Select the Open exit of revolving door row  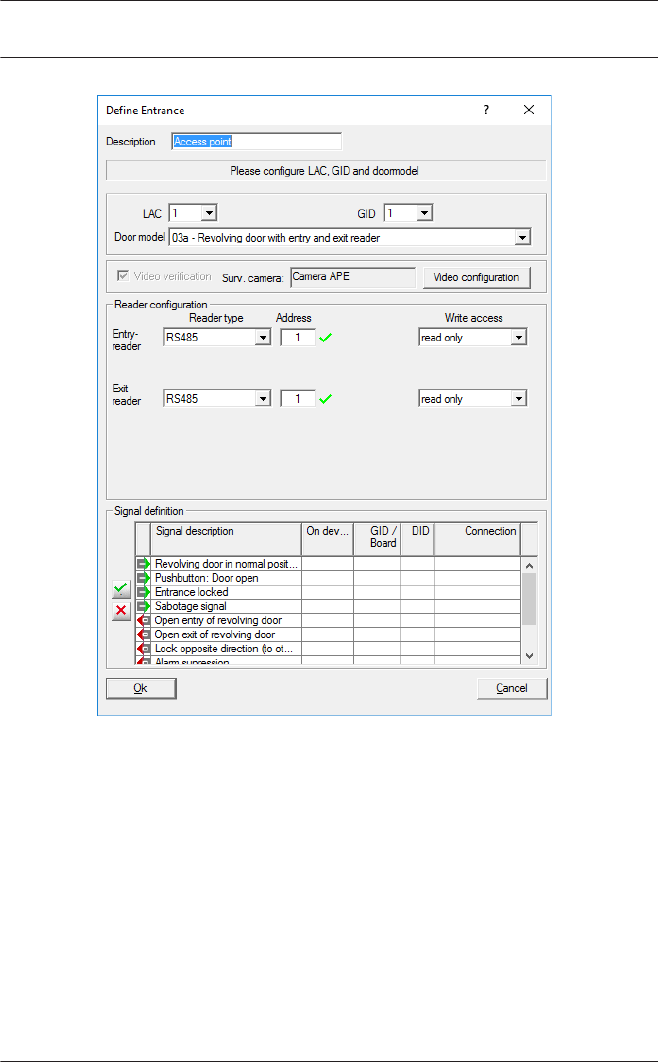(x=328, y=635)
